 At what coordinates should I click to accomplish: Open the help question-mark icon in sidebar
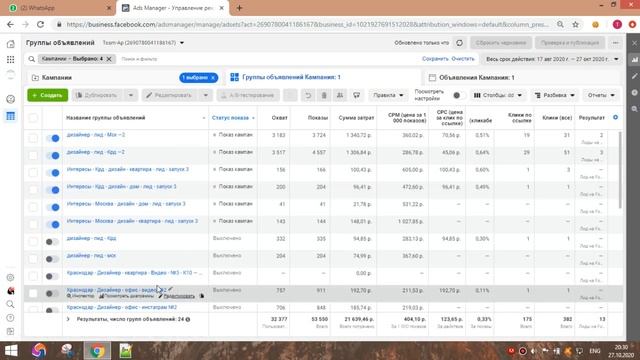[11, 318]
